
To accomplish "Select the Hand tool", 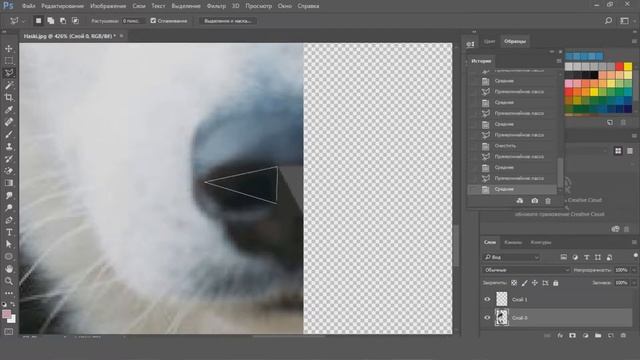I will pyautogui.click(x=9, y=269).
